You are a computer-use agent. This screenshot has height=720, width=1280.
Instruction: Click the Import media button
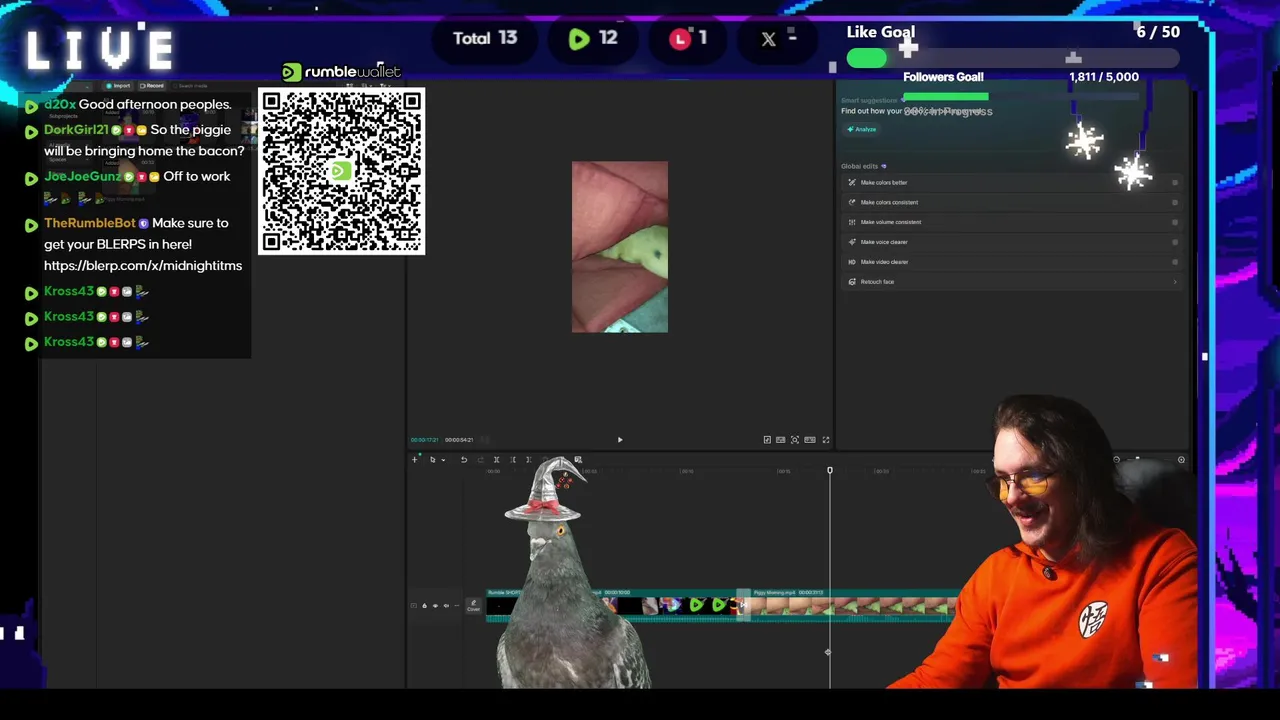coord(117,86)
